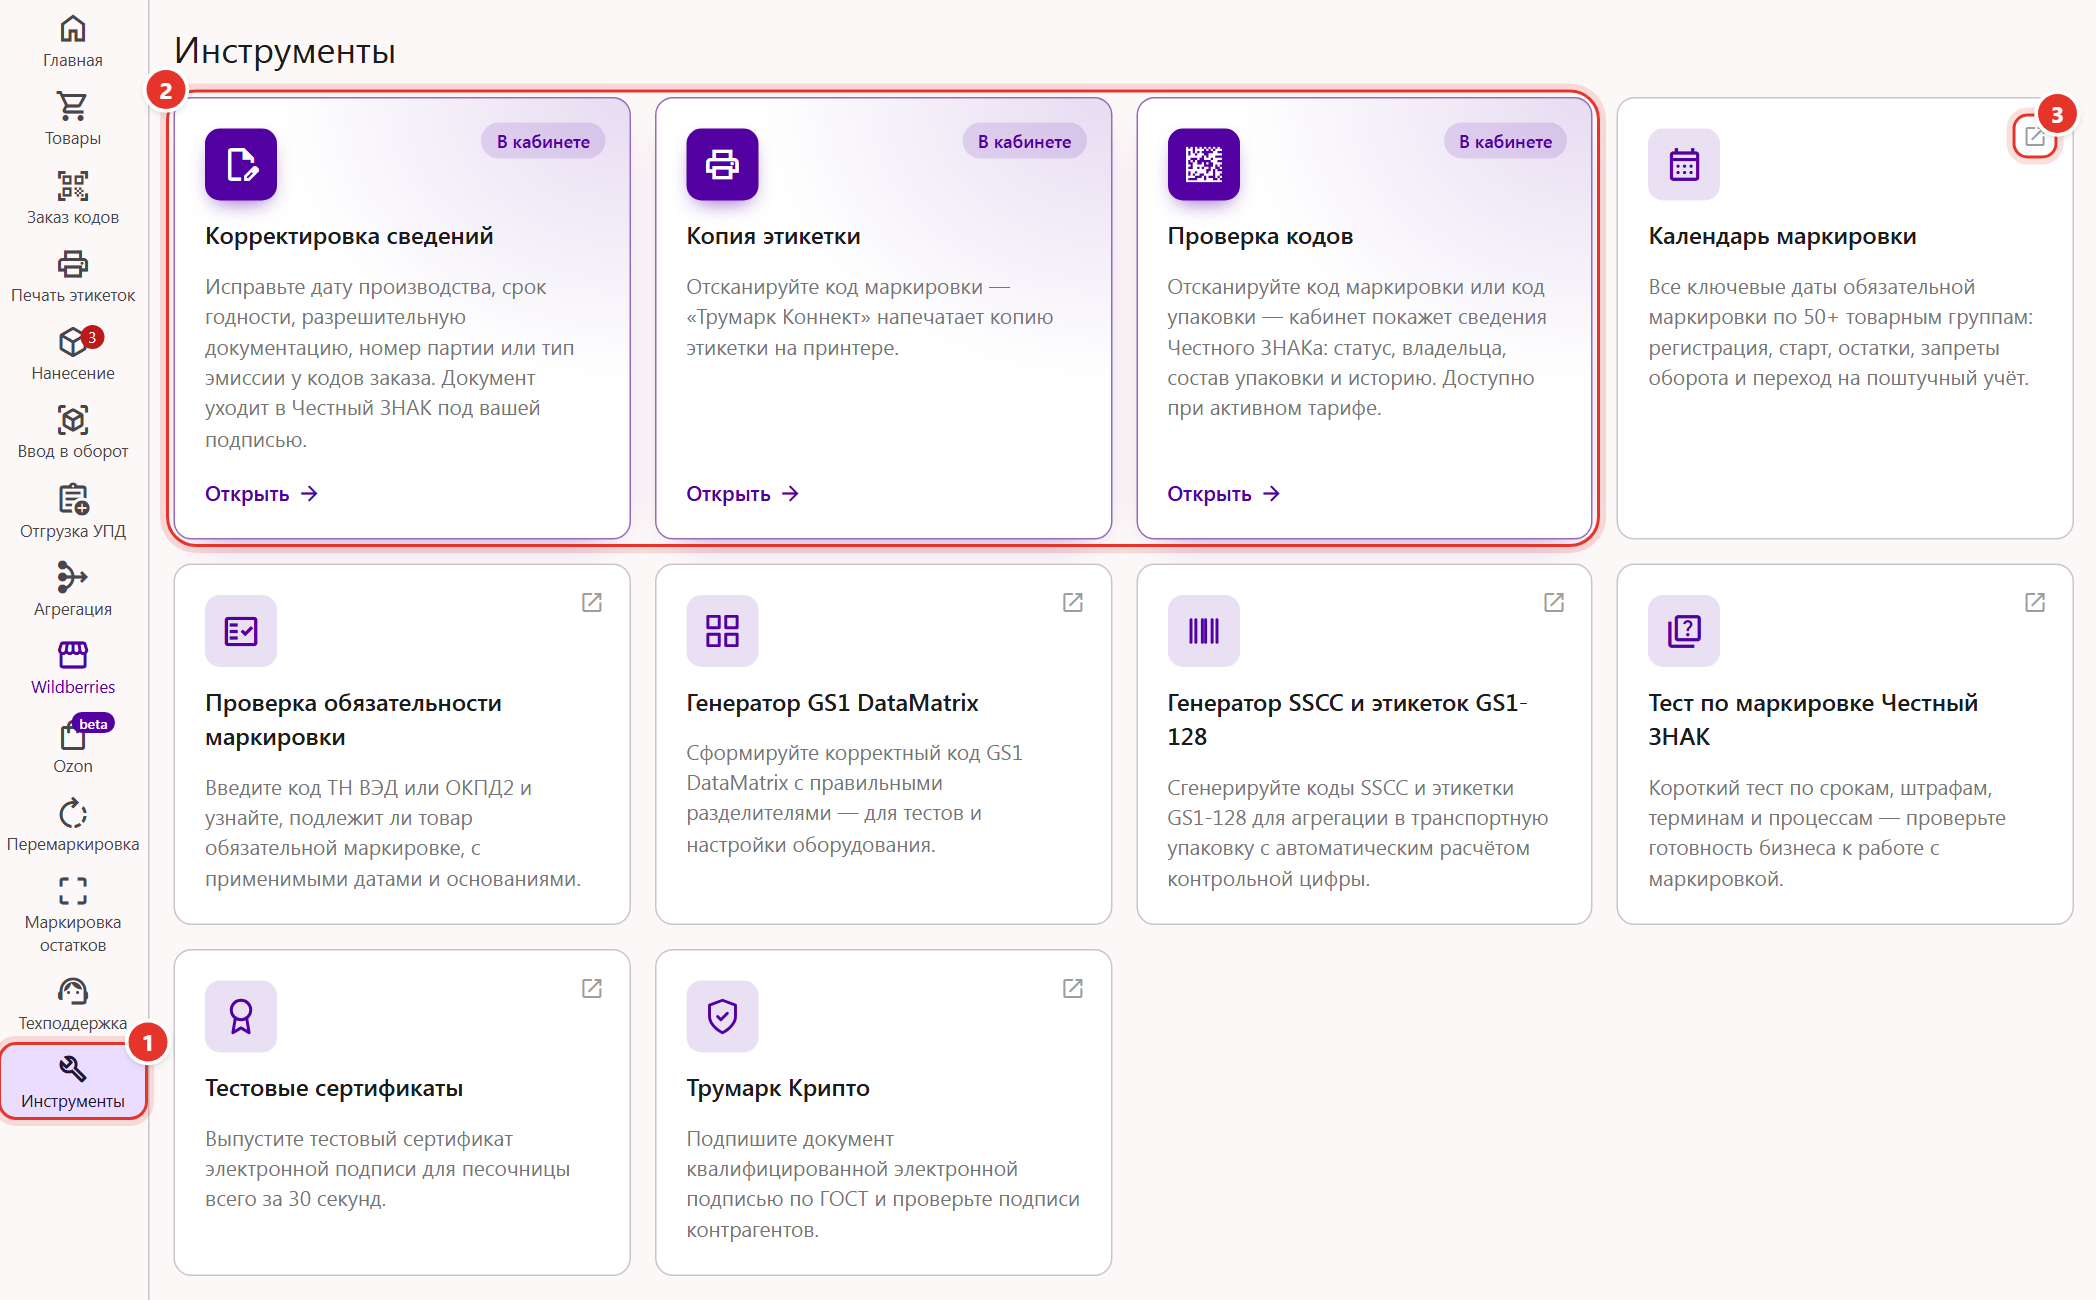The width and height of the screenshot is (2096, 1300).
Task: Open the Главная home sidebar icon
Action: (x=73, y=29)
